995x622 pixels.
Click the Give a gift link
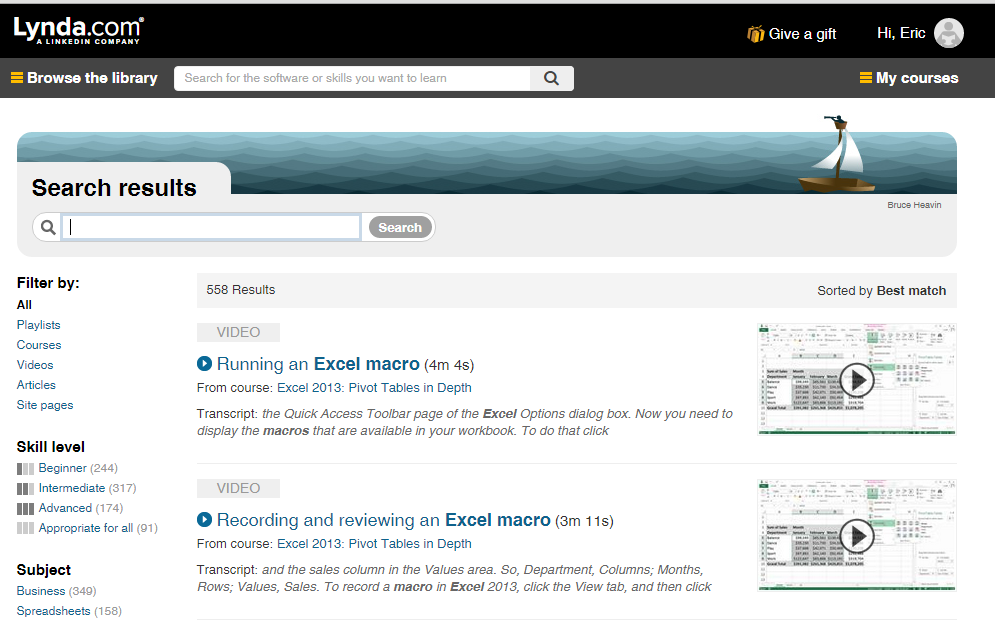[x=802, y=34]
